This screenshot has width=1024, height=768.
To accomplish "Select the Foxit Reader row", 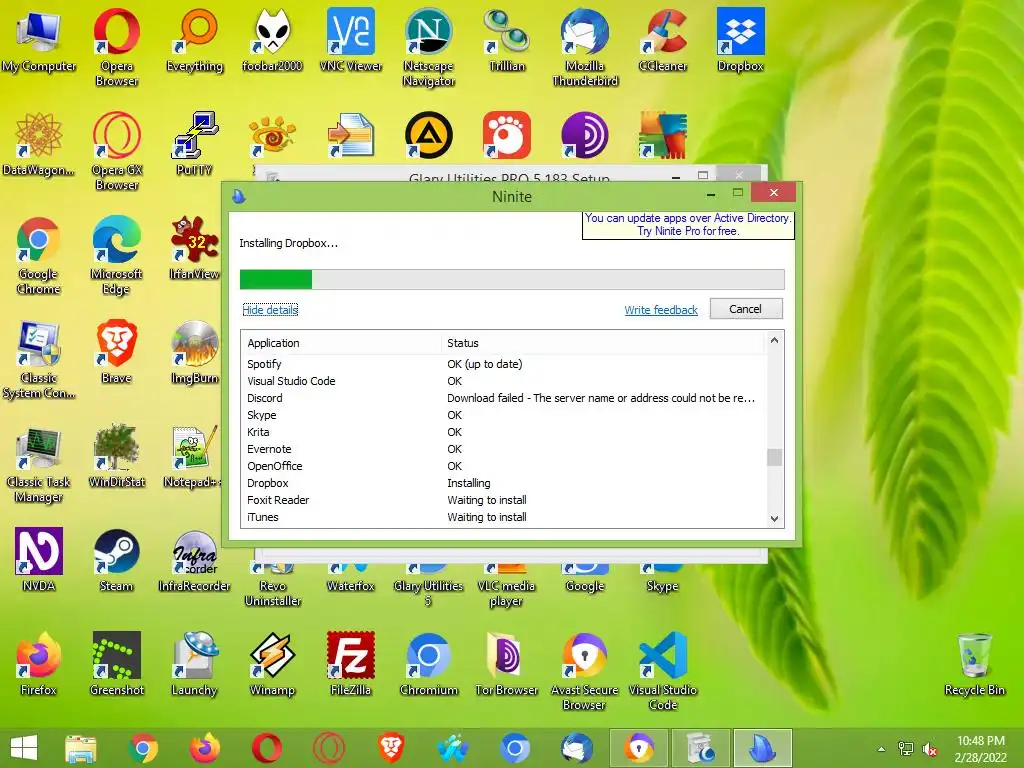I will click(x=503, y=500).
